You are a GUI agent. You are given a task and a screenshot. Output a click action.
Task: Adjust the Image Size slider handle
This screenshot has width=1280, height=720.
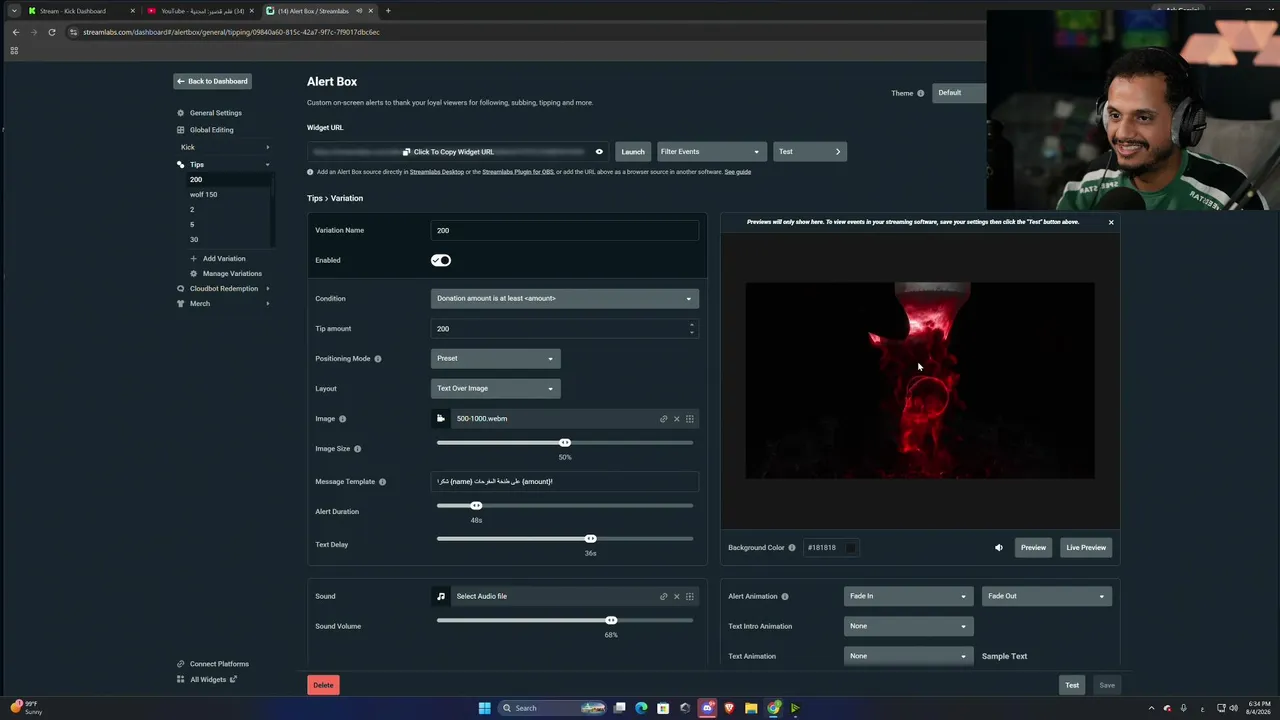tap(565, 443)
